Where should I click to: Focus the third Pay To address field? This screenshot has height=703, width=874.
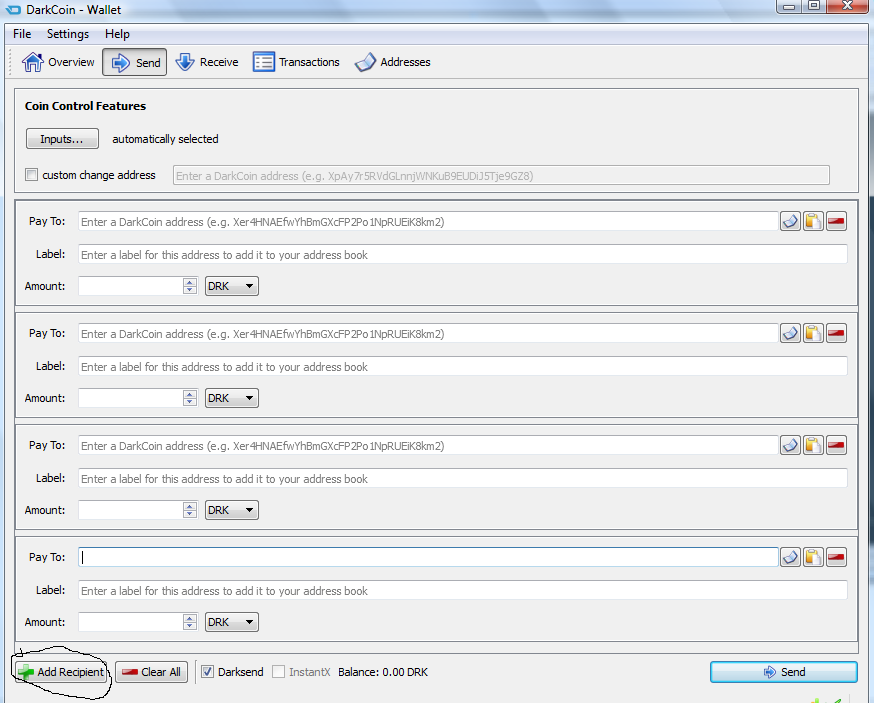(428, 446)
